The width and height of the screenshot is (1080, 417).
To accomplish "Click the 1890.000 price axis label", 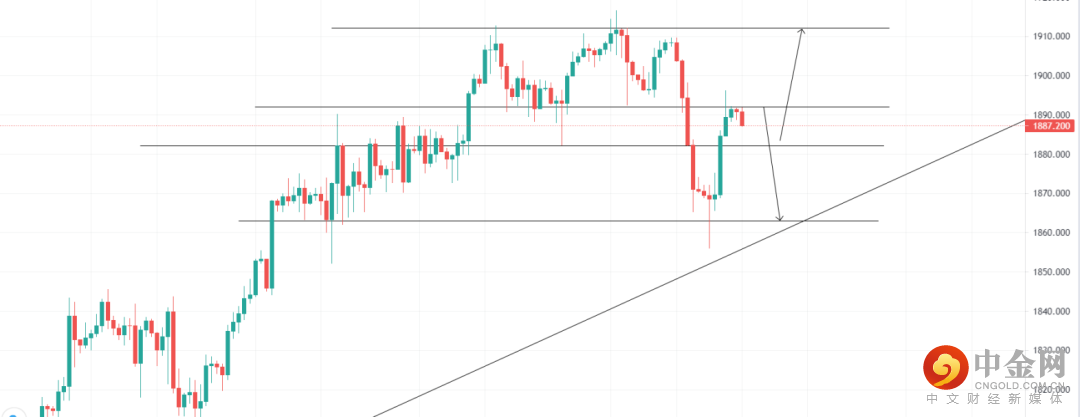I will click(x=1054, y=115).
